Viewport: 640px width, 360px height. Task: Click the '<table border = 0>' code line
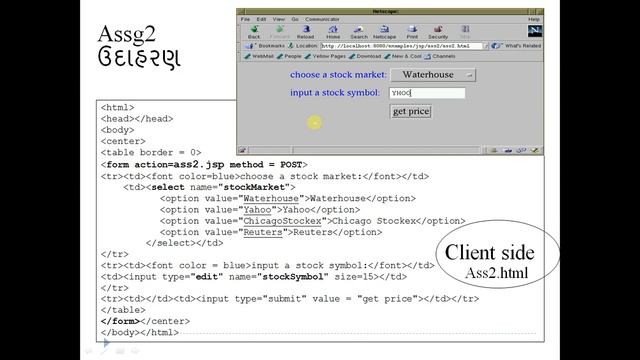click(151, 153)
